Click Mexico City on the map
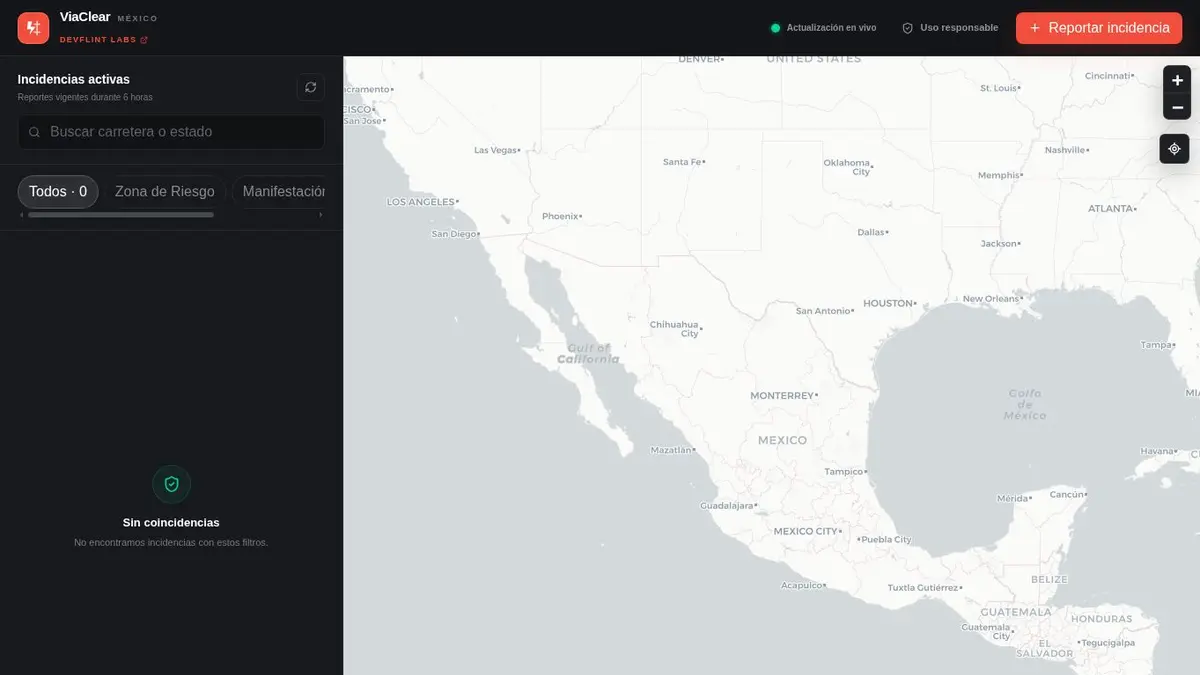Image resolution: width=1200 pixels, height=675 pixels. [x=808, y=531]
